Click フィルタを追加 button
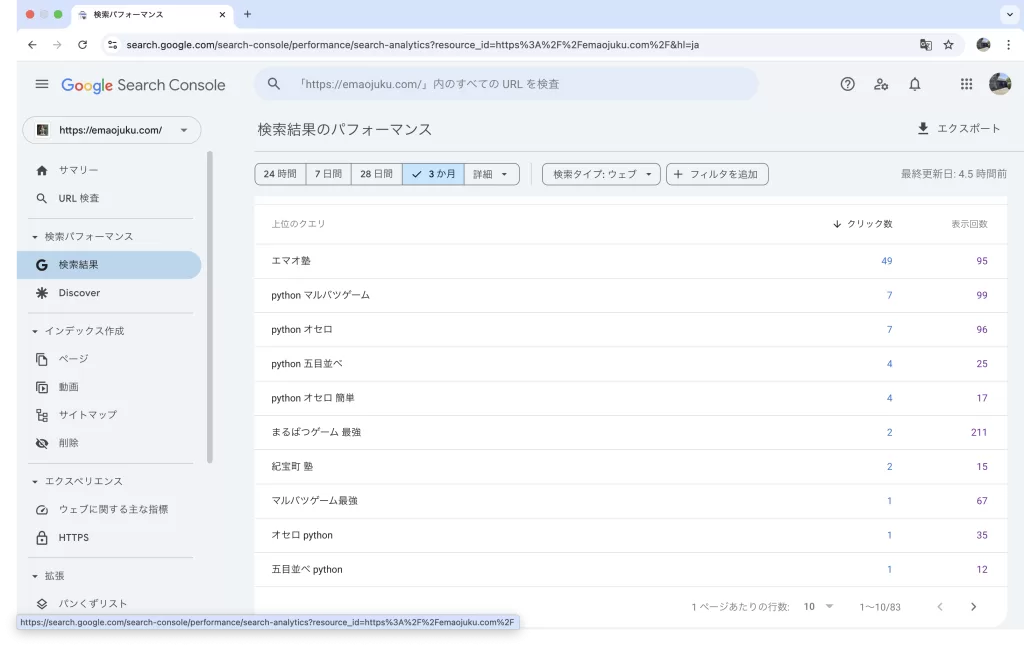 click(717, 174)
